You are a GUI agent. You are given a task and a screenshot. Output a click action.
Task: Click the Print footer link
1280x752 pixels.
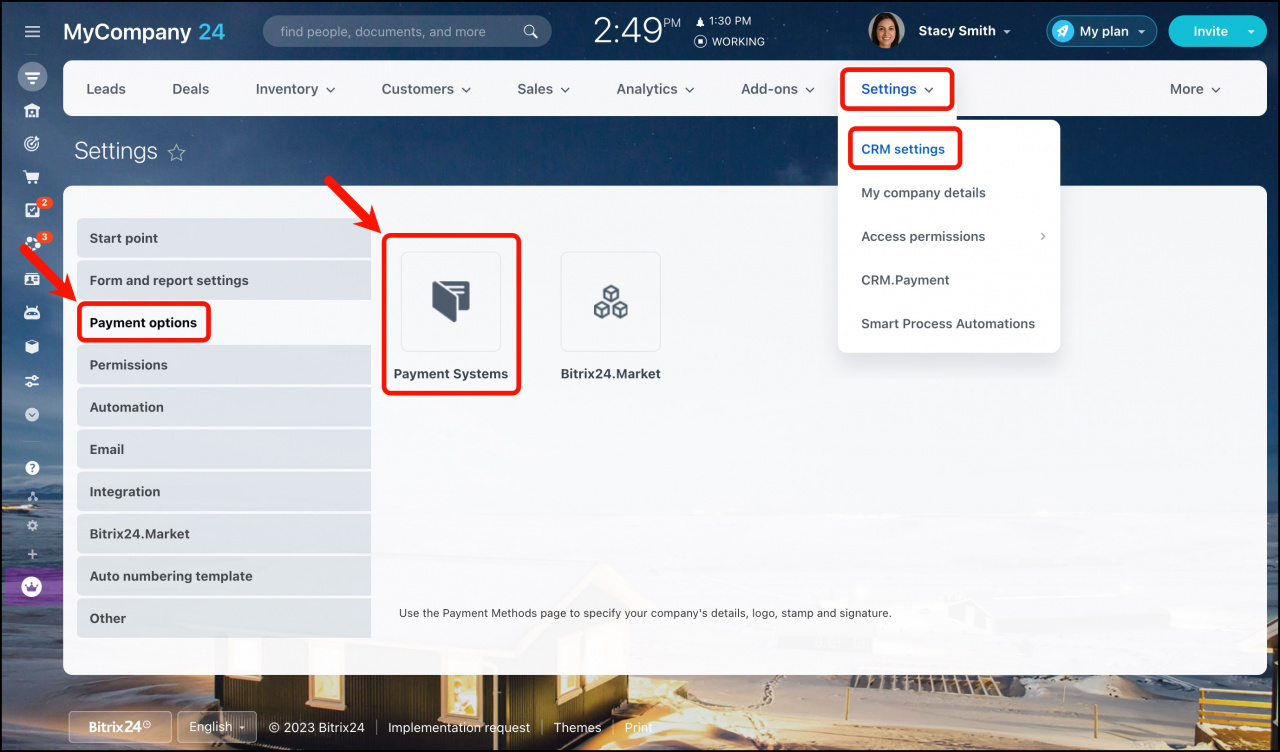click(x=639, y=728)
